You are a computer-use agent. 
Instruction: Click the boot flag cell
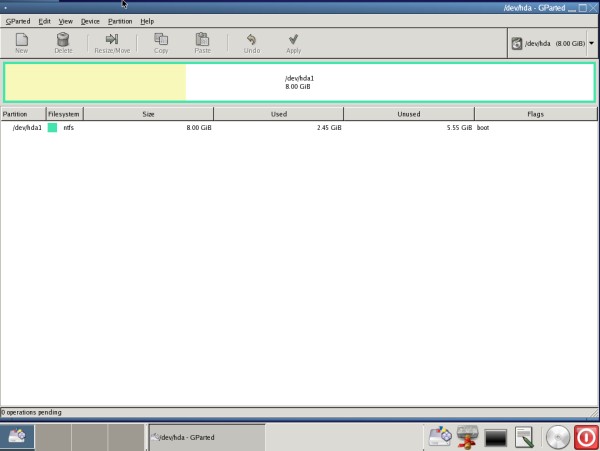coord(483,127)
